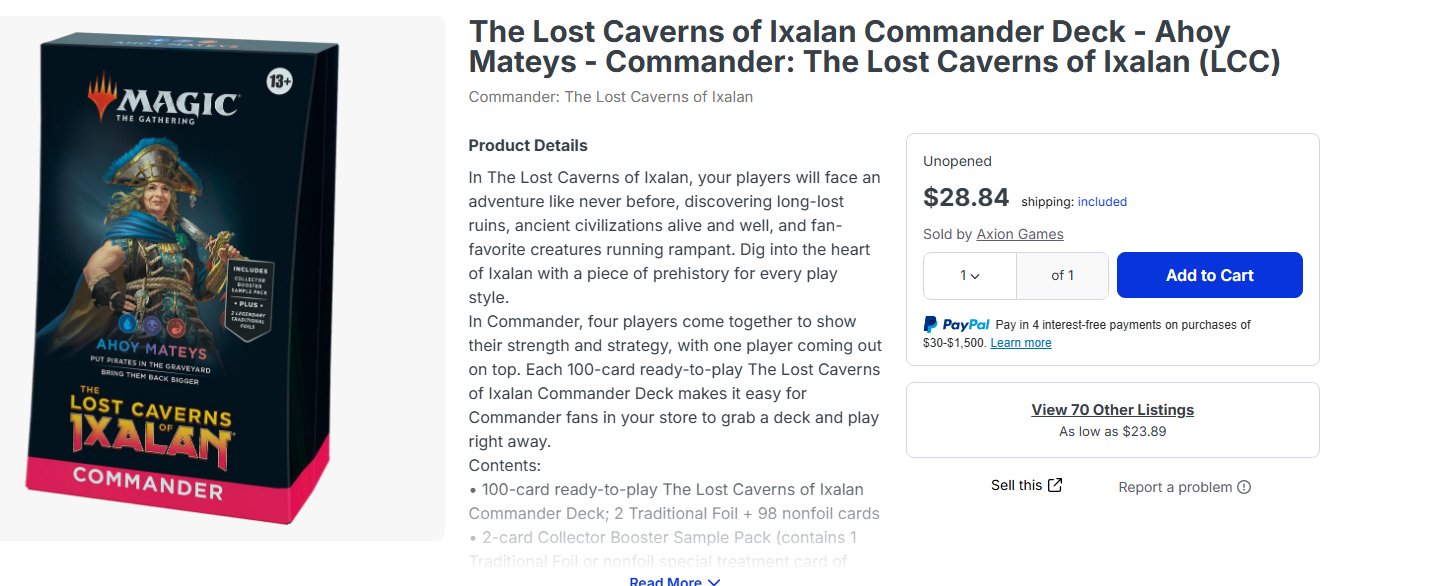Screen dimensions: 1446x586
Task: Click the PayPal Learn more link
Action: 1020,343
